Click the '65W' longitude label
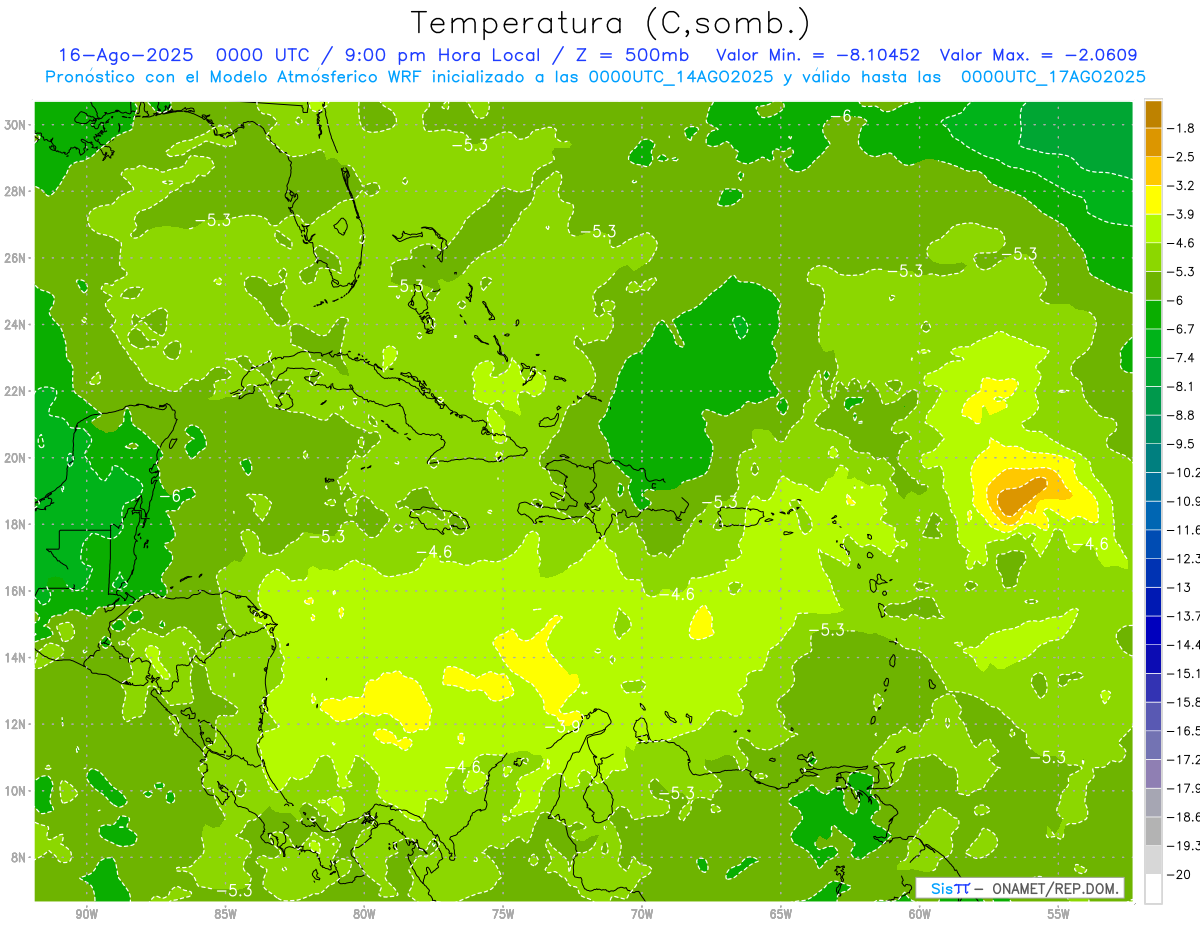Screen dimensions: 1200x927 781,914
